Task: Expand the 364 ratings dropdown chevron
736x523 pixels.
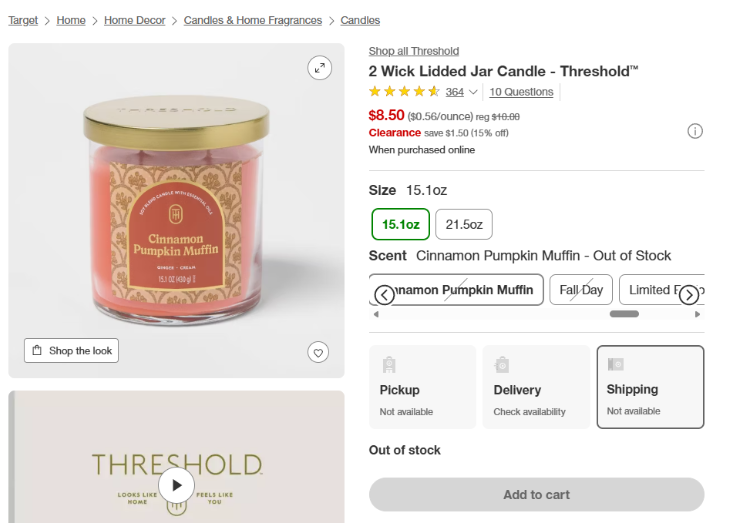Action: click(x=473, y=92)
